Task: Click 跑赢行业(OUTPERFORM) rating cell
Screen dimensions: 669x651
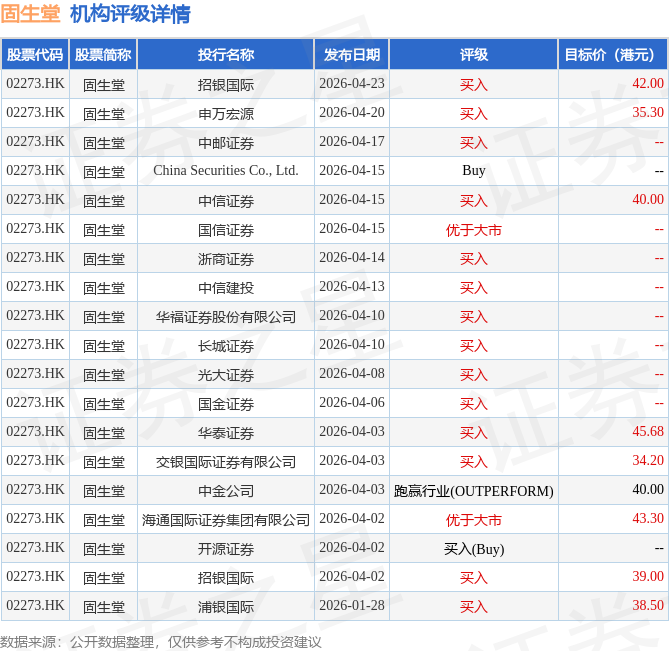Action: click(x=474, y=491)
